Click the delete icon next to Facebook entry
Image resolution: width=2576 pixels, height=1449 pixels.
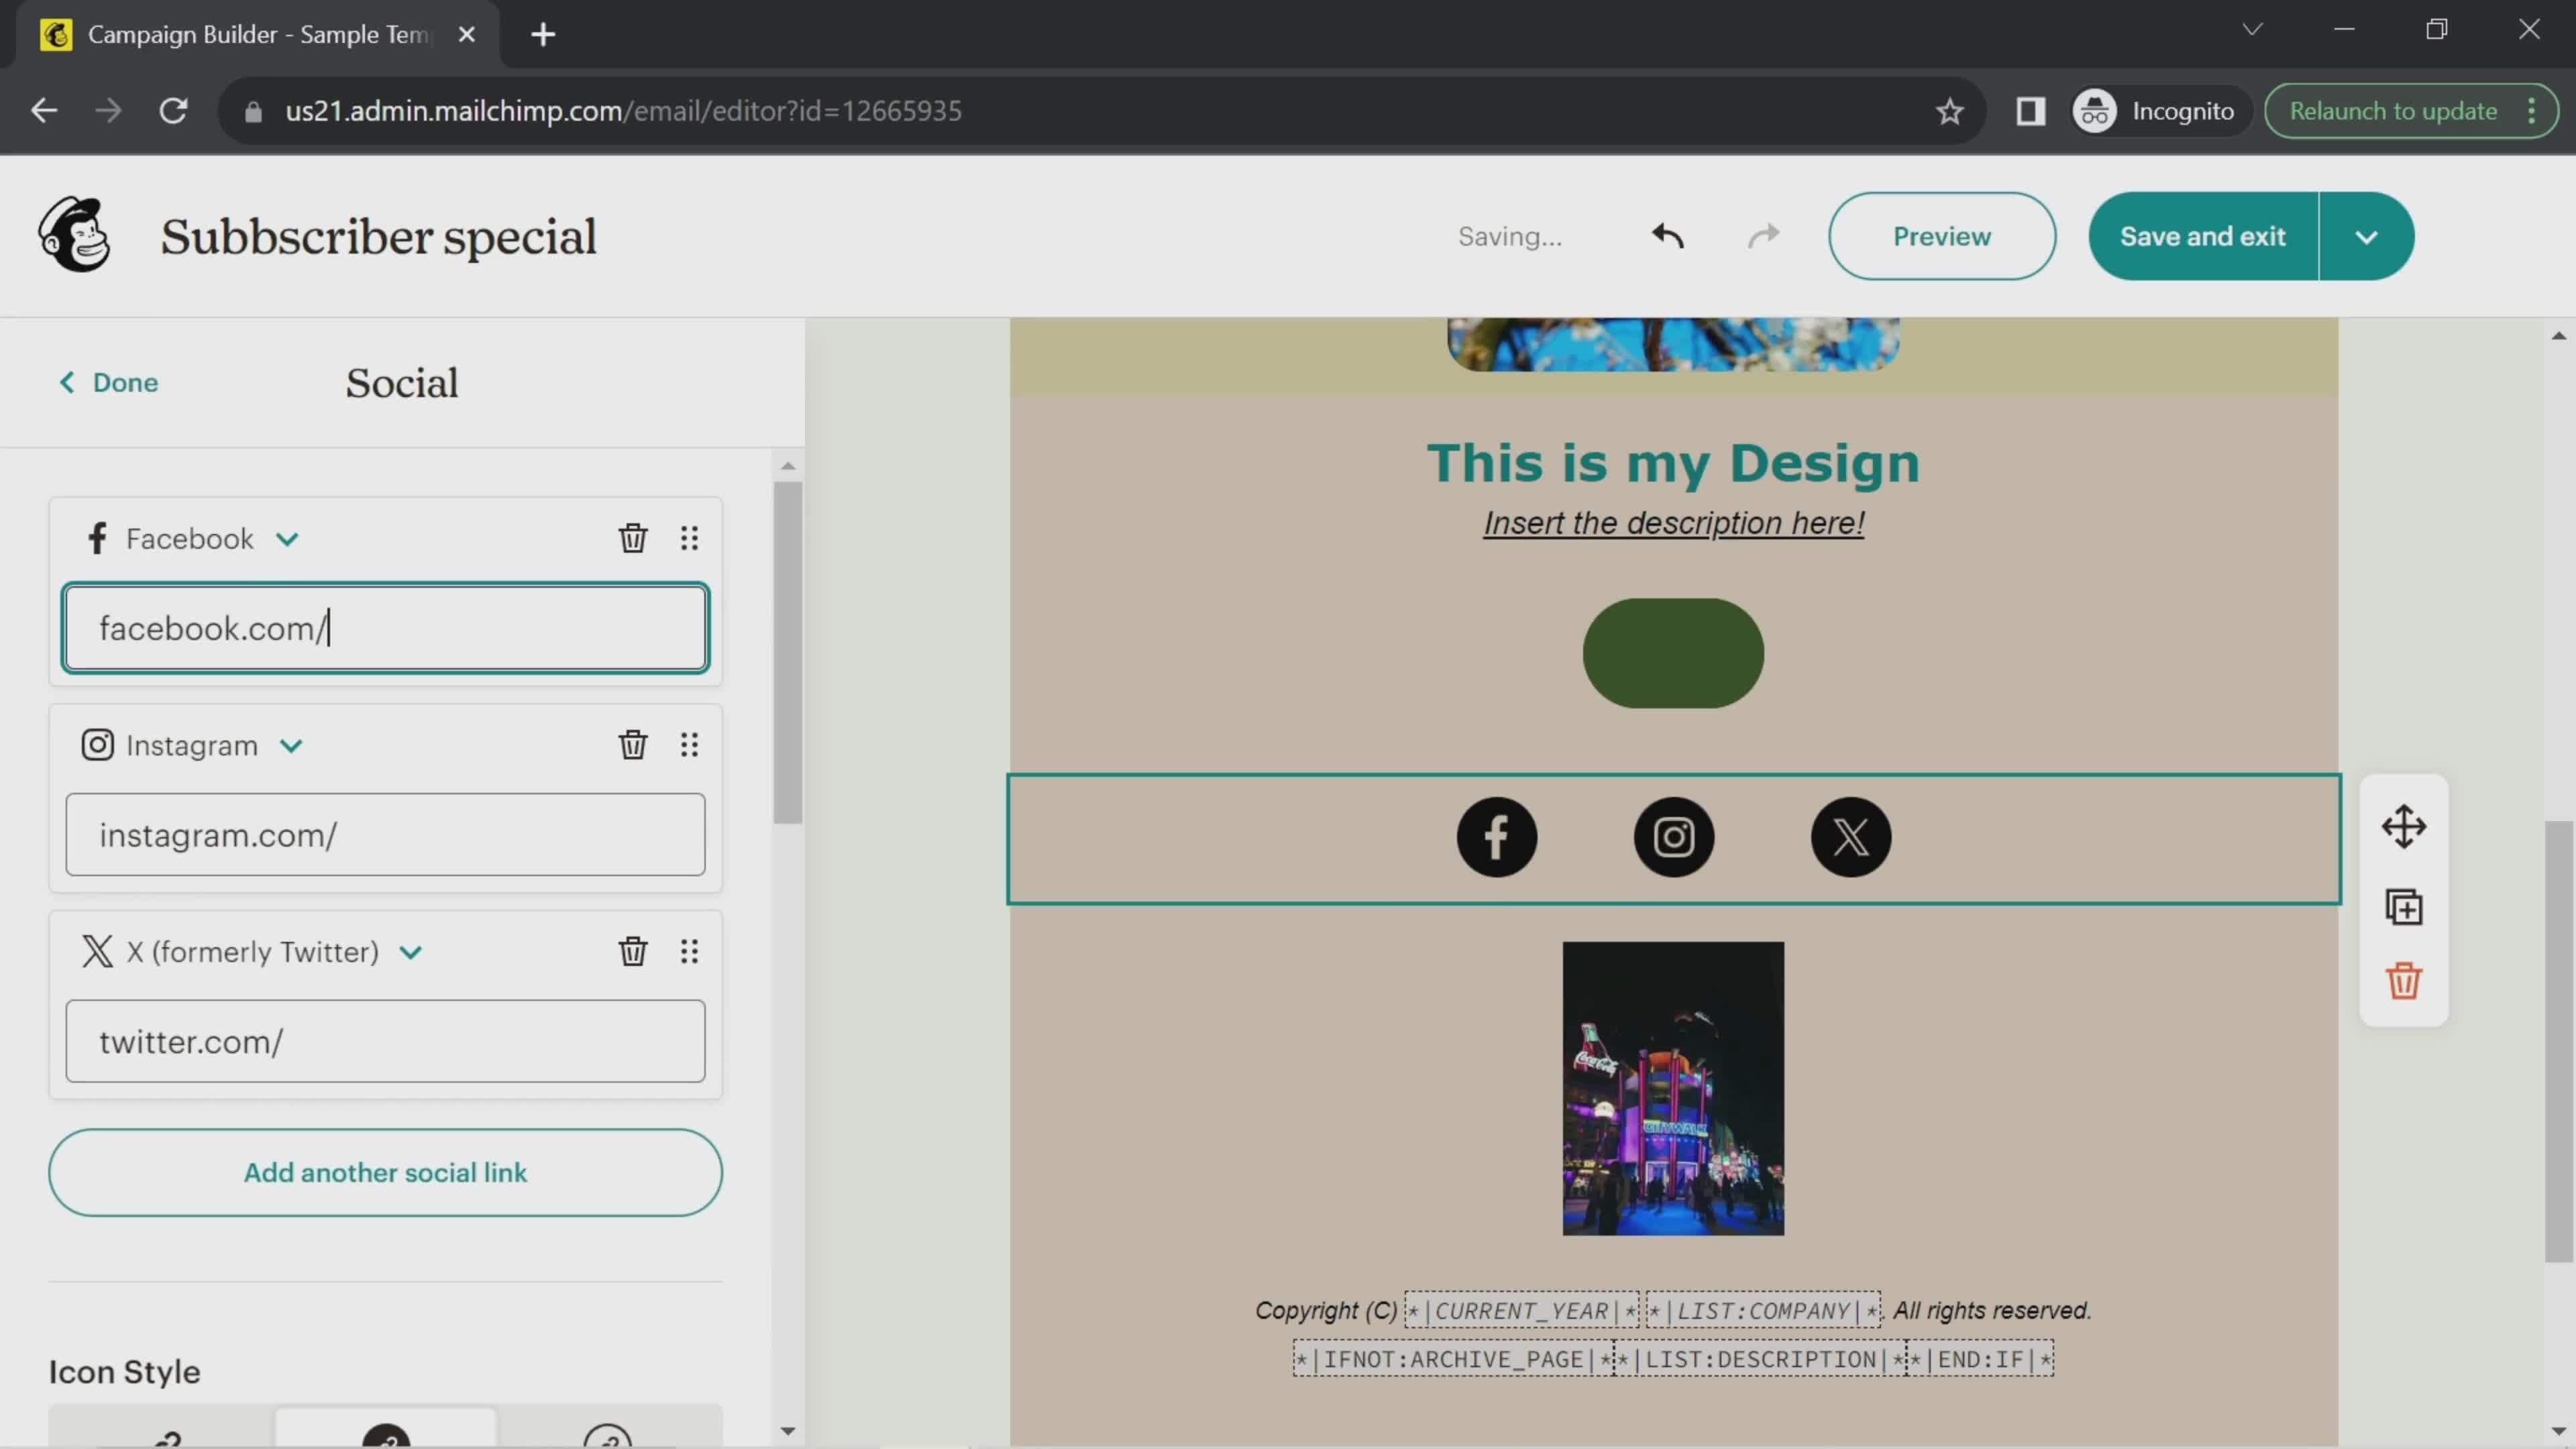pos(632,538)
